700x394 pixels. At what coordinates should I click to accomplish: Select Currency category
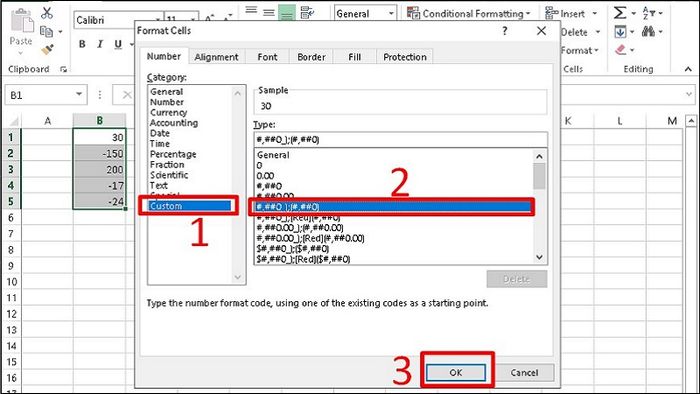pyautogui.click(x=168, y=112)
